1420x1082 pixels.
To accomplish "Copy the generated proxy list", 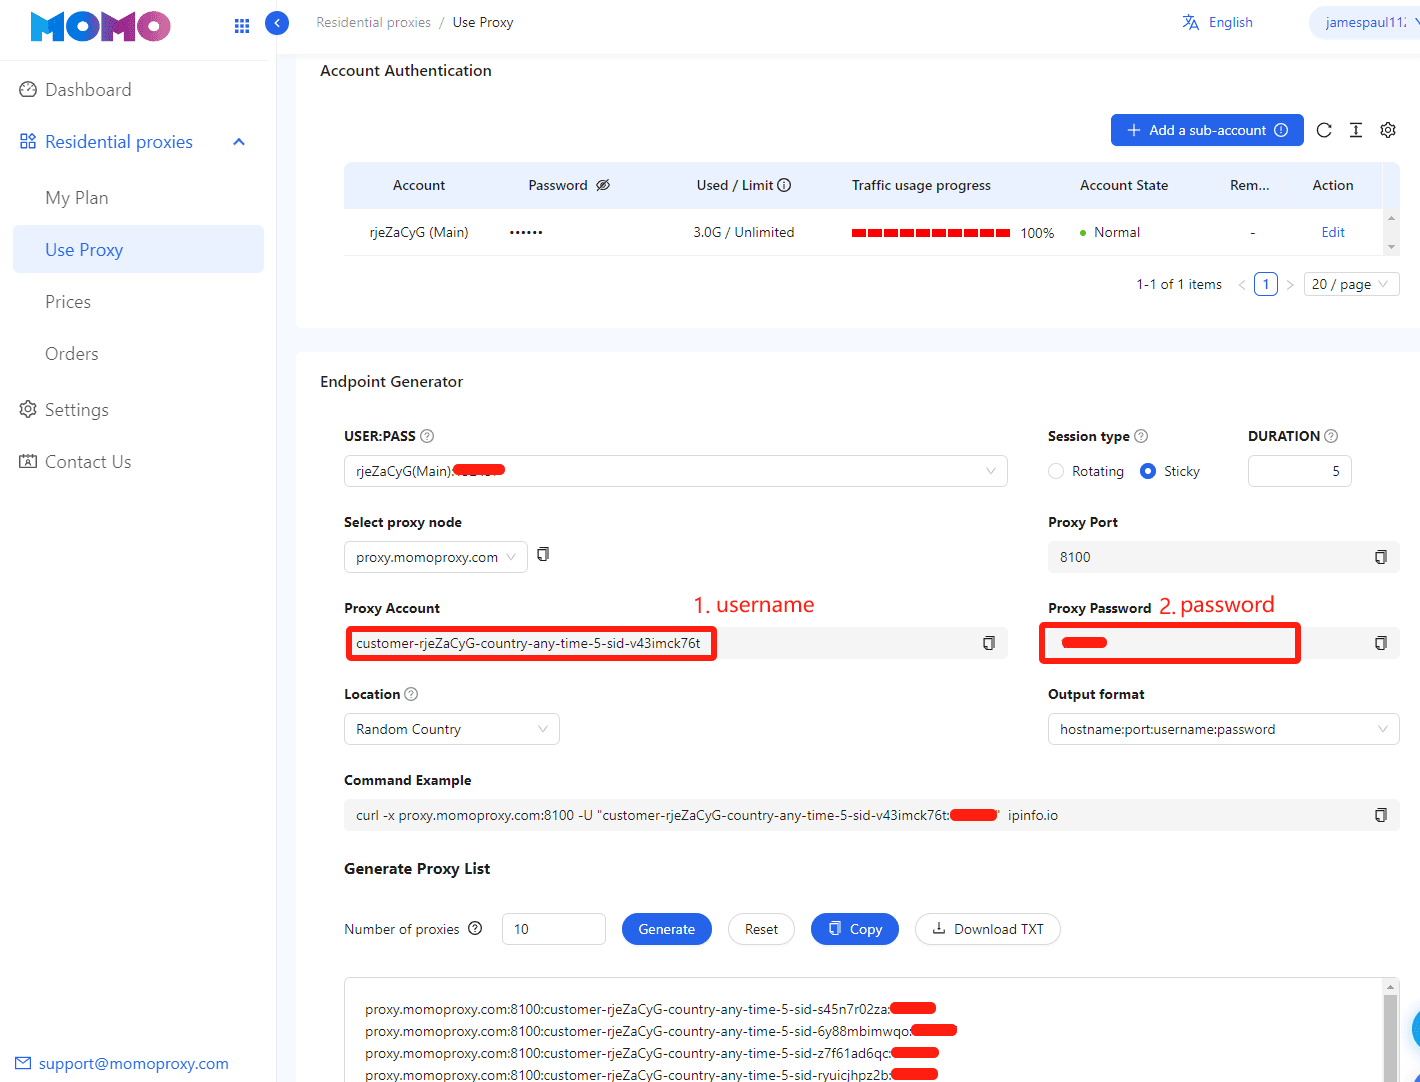I will [x=855, y=929].
